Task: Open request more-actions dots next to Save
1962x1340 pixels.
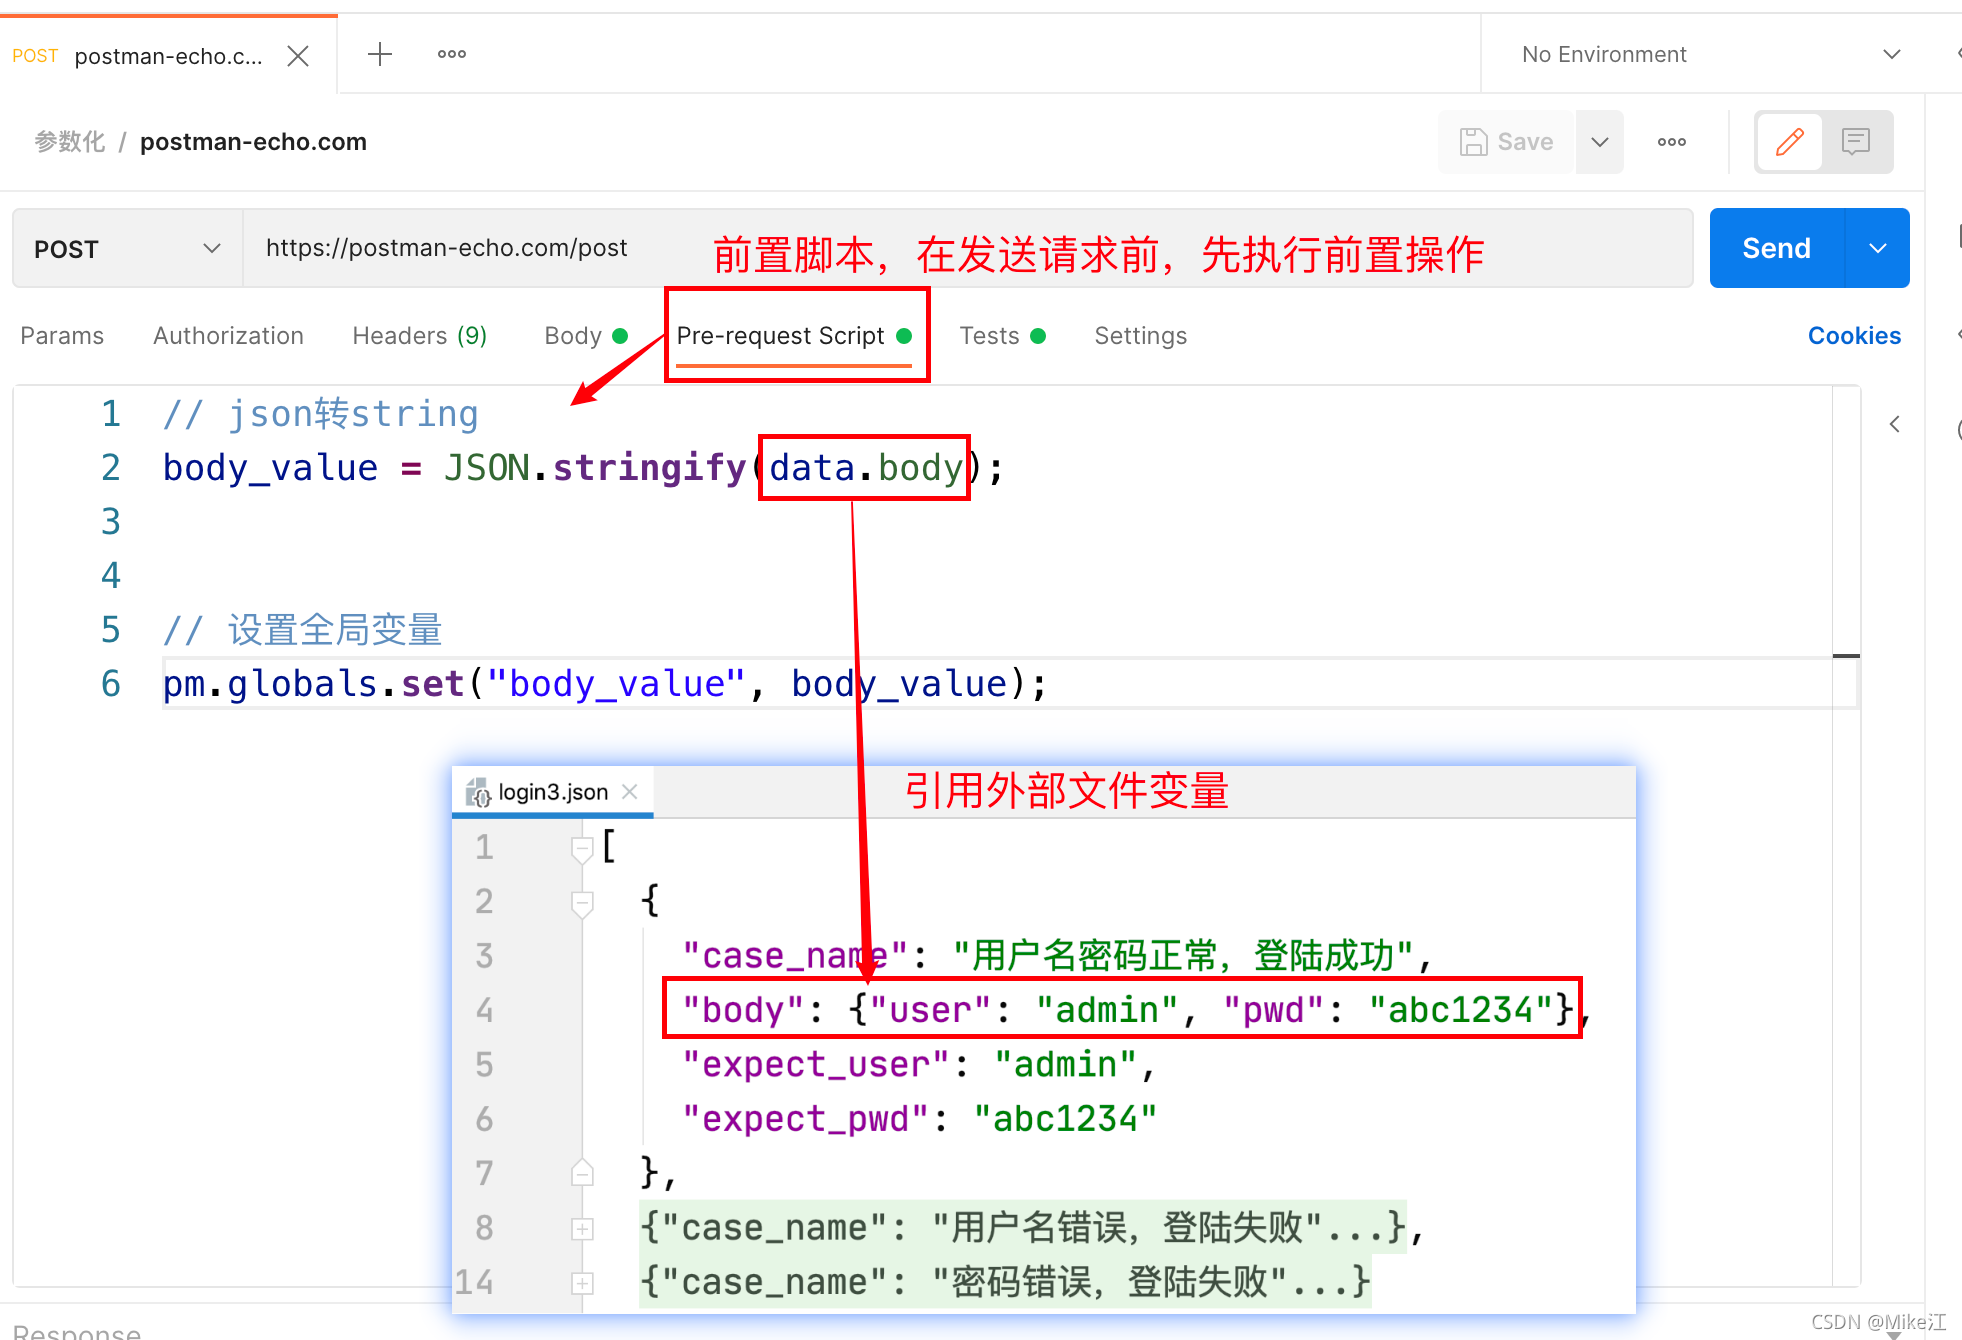Action: click(1672, 142)
